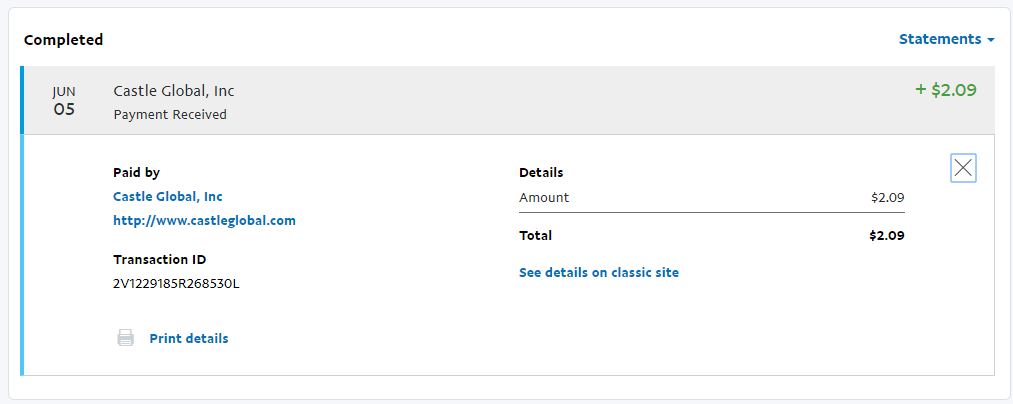This screenshot has height=404, width=1013.
Task: Click the Amount row value $2.09
Action: tap(887, 197)
